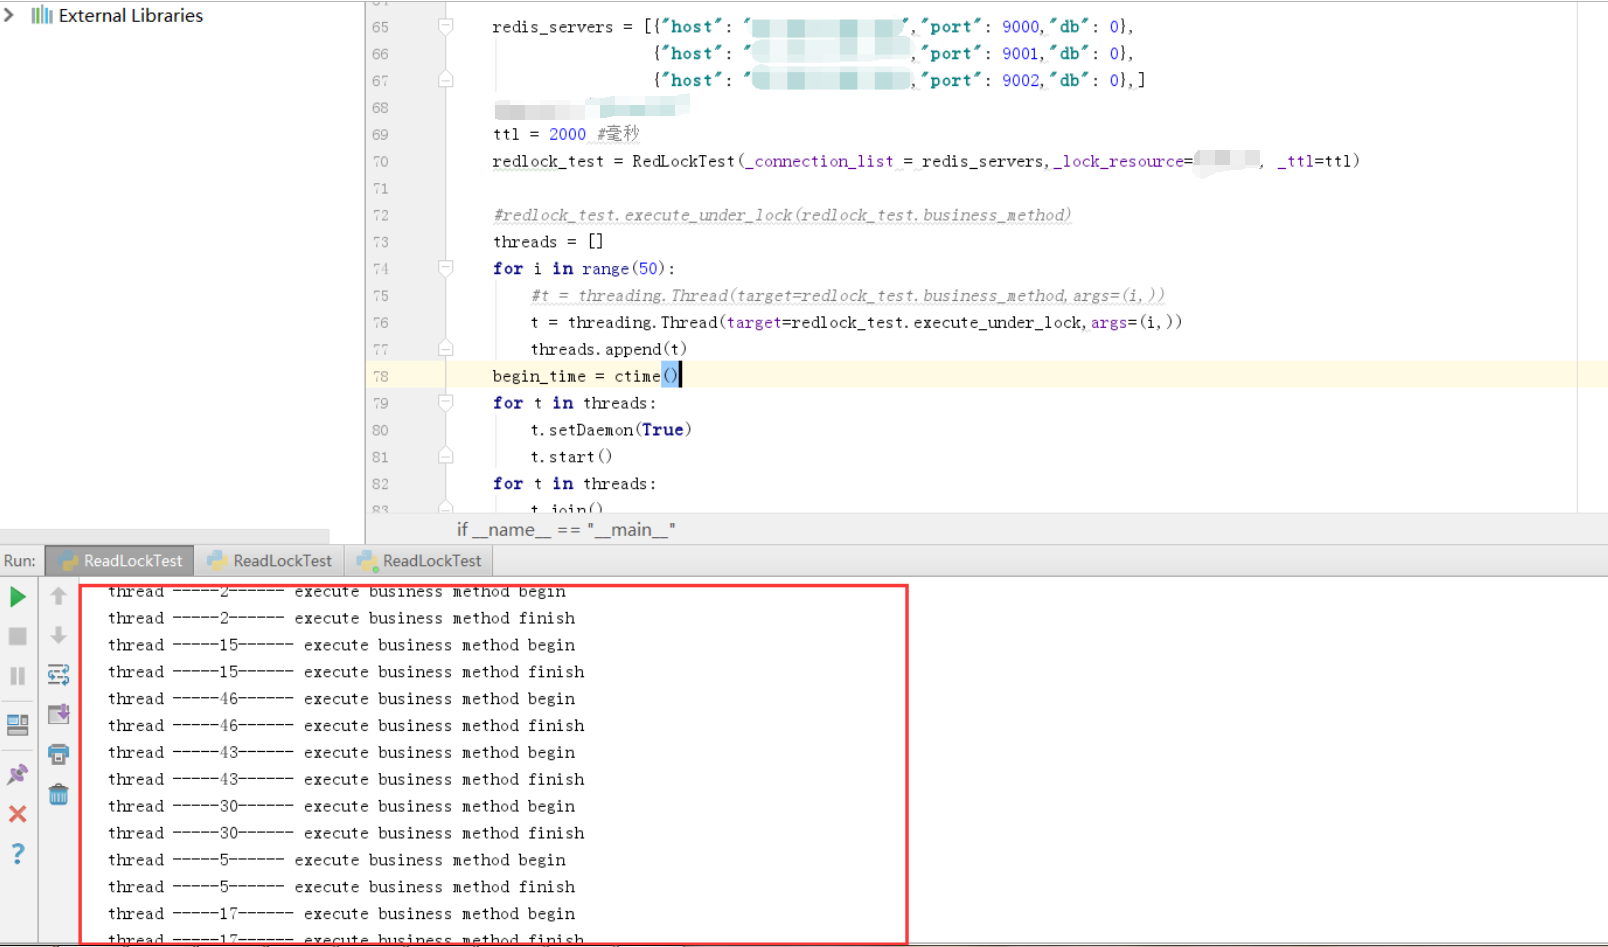Jump down the stack trace
Screen dimensions: 1608x947
[x=58, y=635]
